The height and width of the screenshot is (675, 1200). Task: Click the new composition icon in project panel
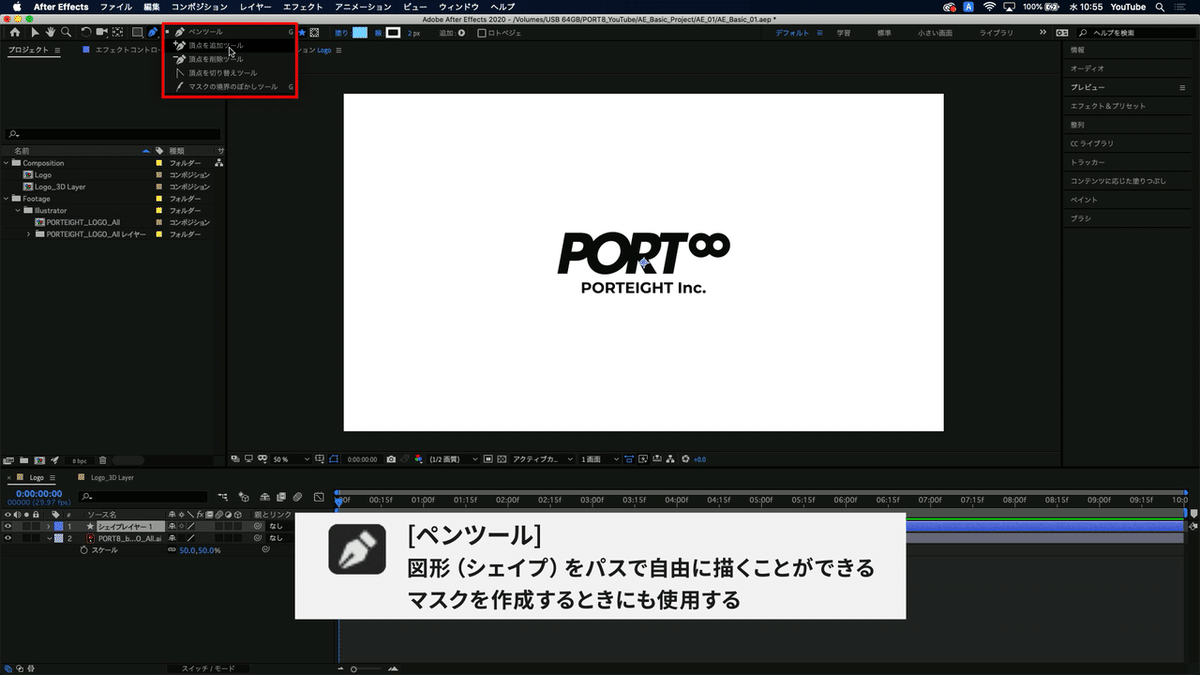(39, 460)
